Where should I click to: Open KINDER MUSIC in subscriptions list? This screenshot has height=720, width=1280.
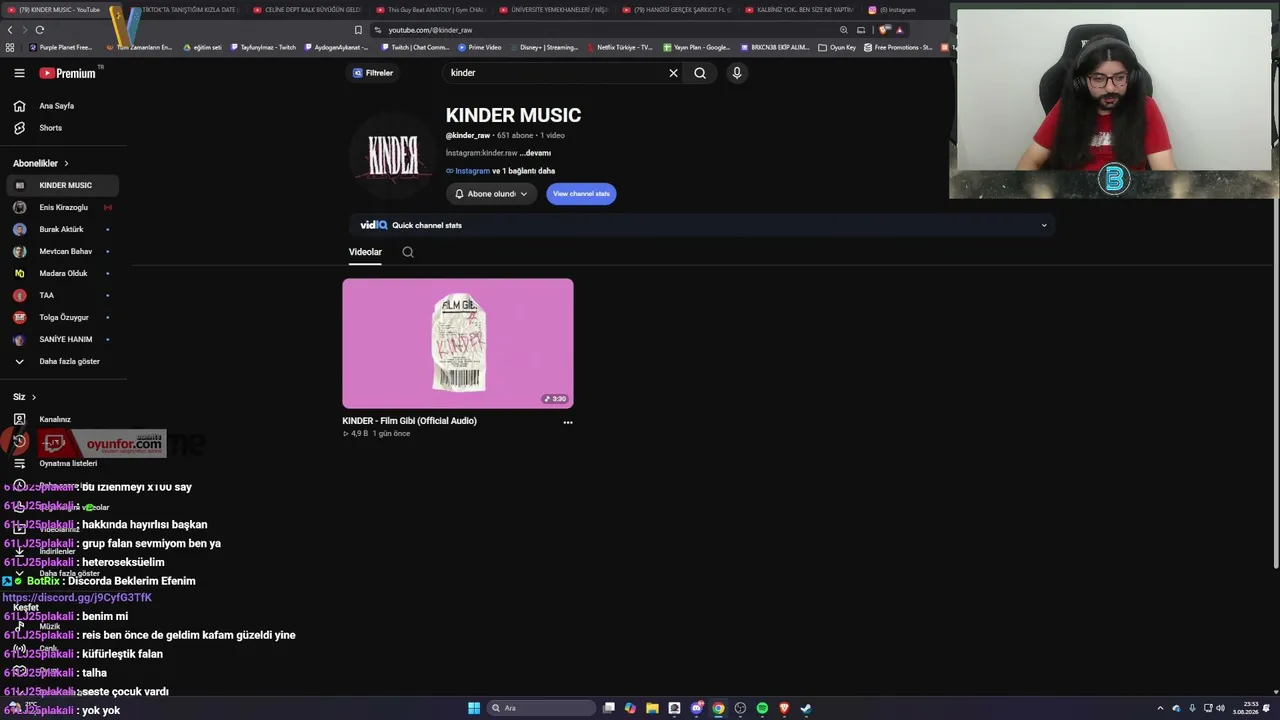coord(62,185)
